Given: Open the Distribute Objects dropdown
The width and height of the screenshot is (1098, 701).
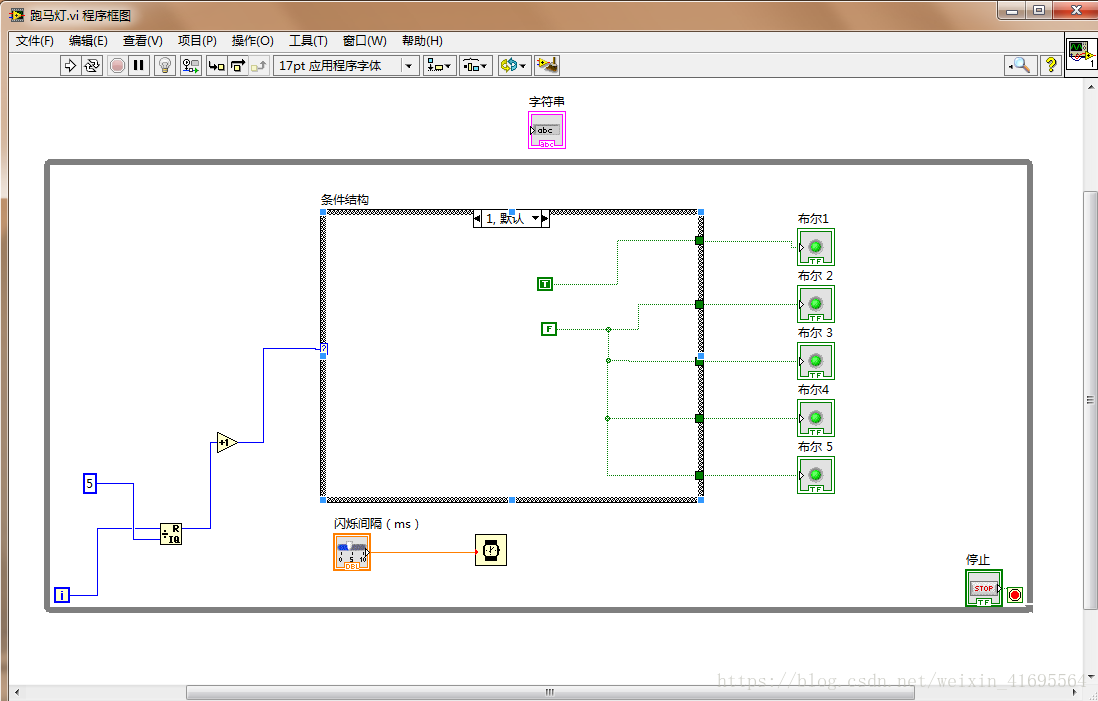Looking at the screenshot, I should click(475, 66).
